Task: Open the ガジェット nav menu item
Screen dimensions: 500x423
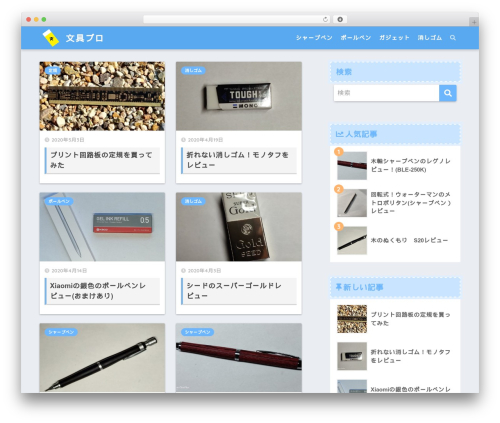Action: point(394,38)
